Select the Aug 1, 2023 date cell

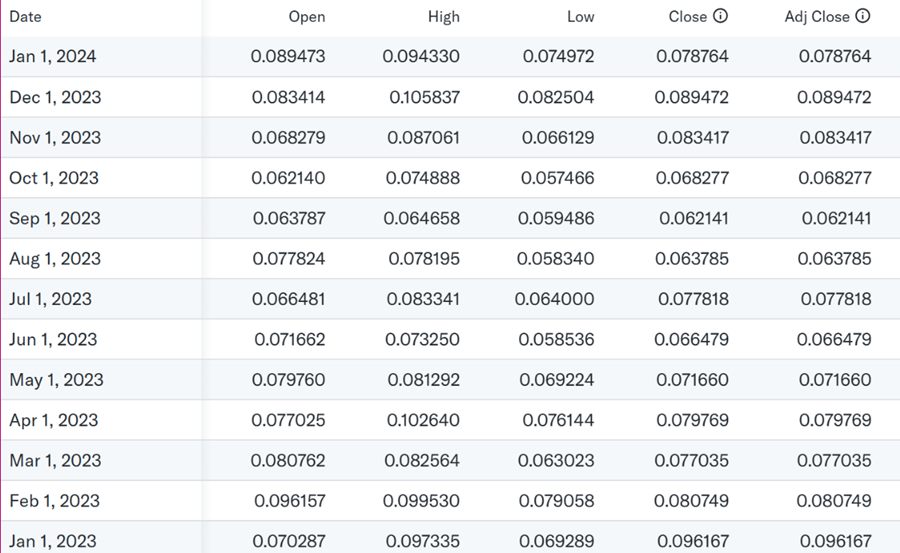coord(55,258)
